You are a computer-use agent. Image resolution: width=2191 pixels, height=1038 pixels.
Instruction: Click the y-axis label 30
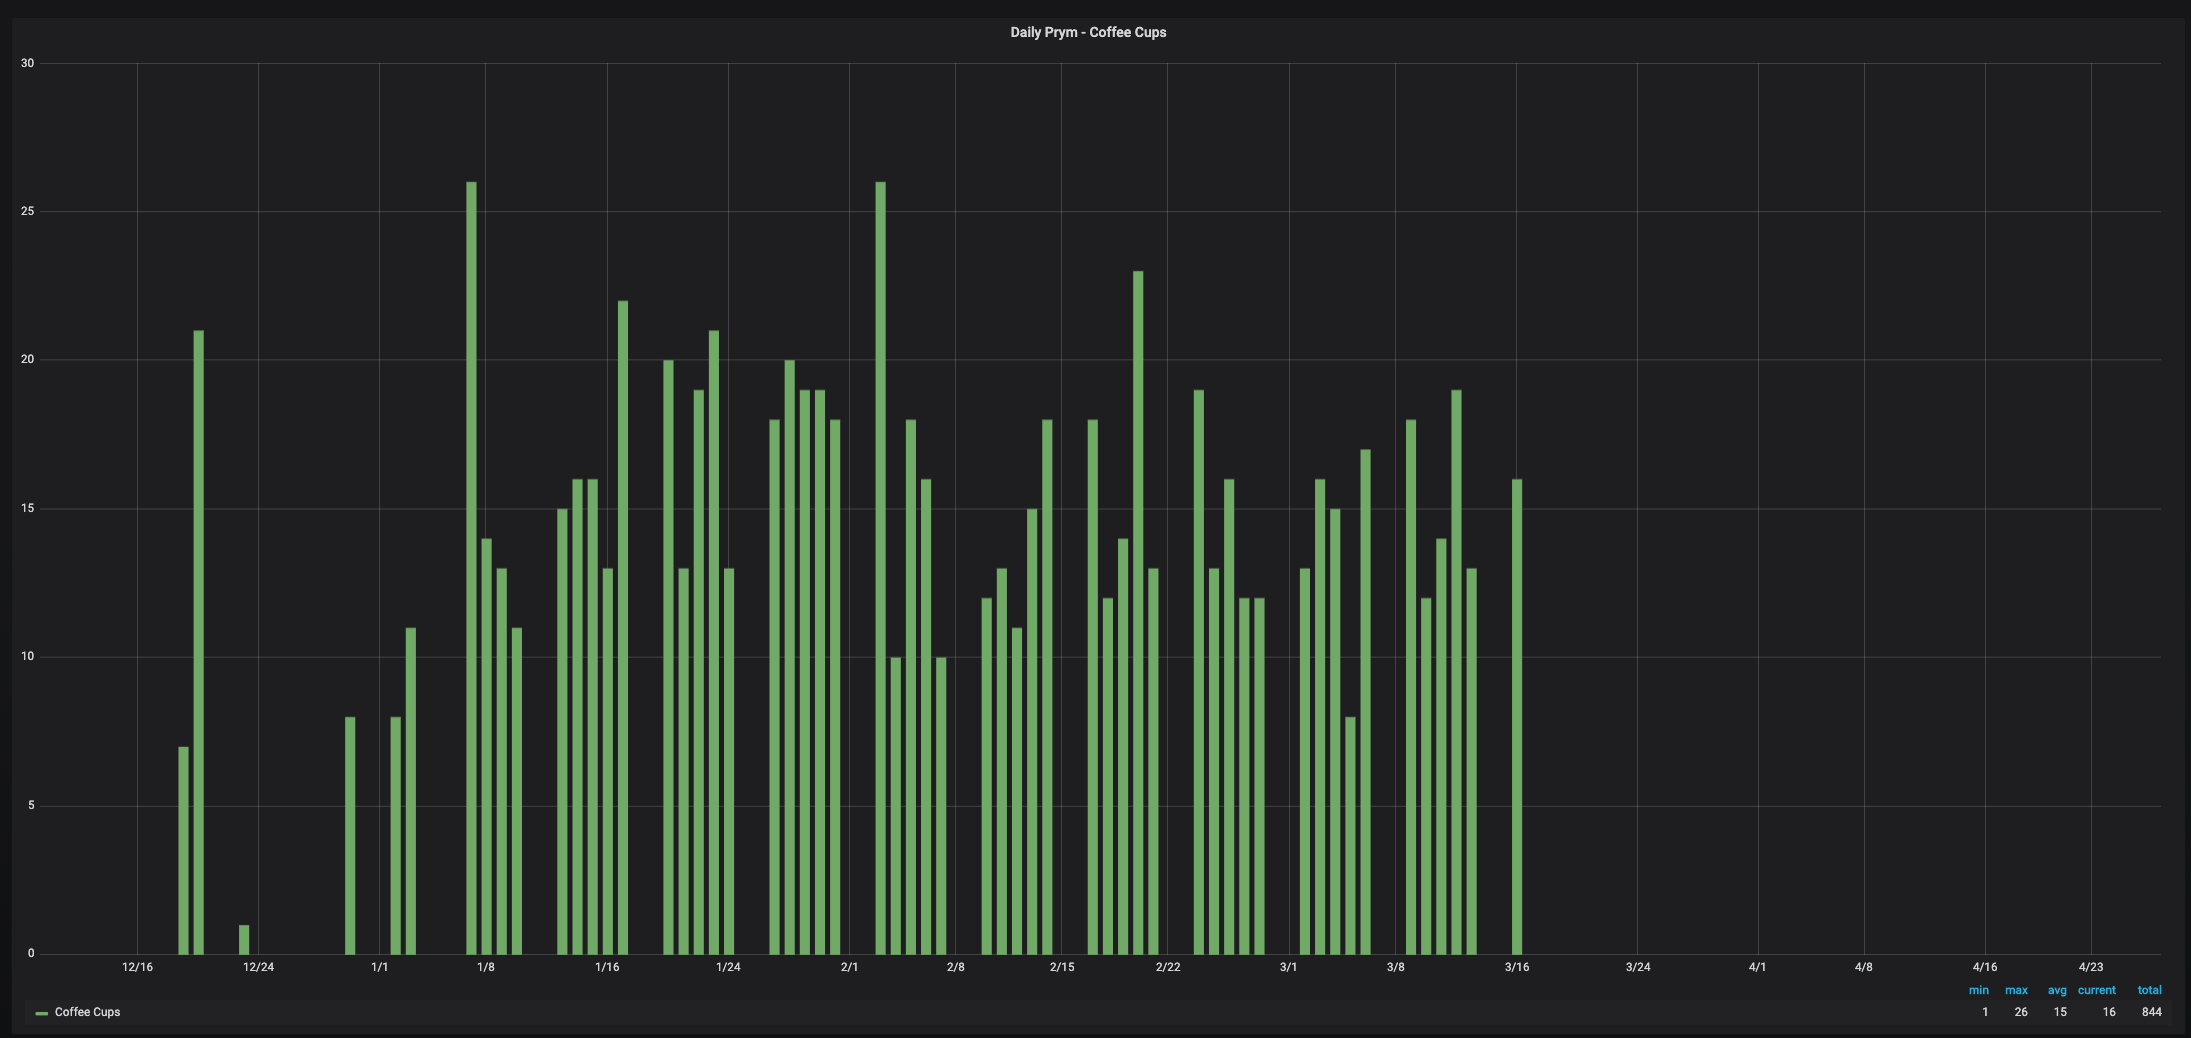click(27, 63)
